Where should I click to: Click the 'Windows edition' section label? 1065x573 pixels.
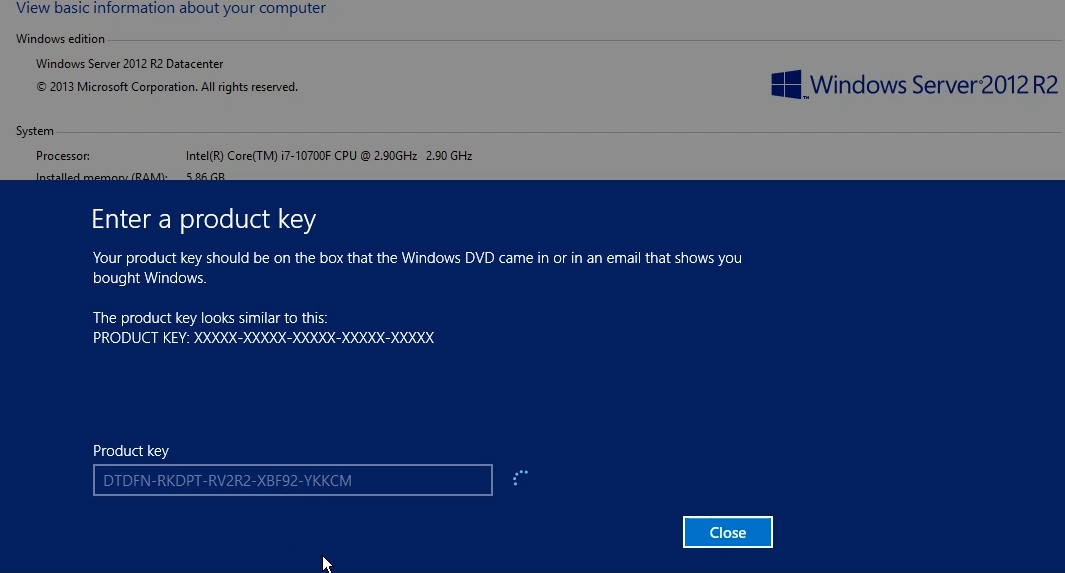[x=60, y=39]
